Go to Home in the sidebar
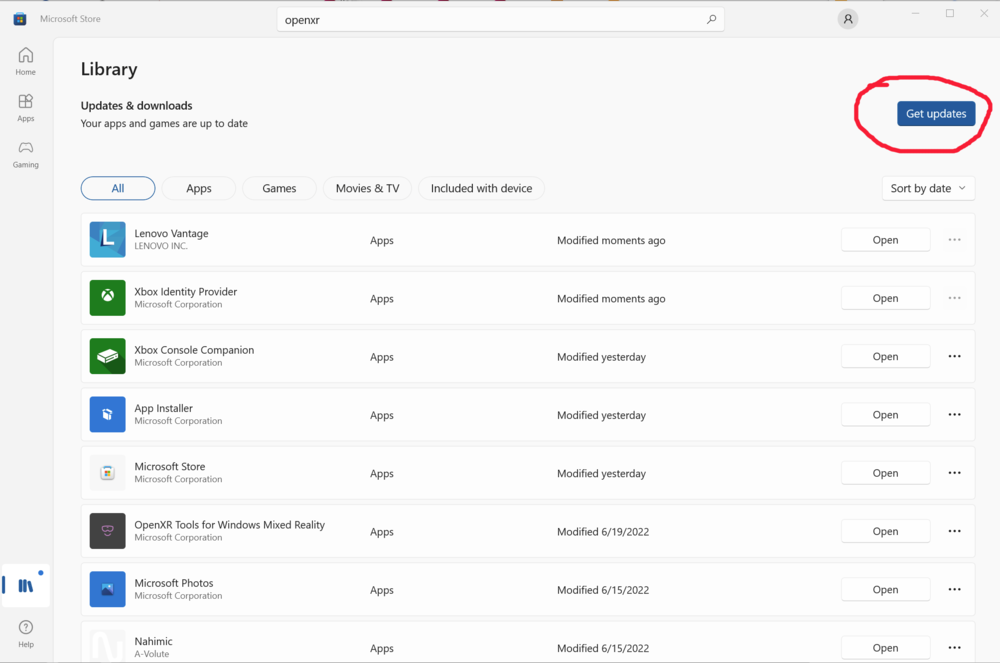Screen dimensions: 1000x663 (x=26, y=60)
